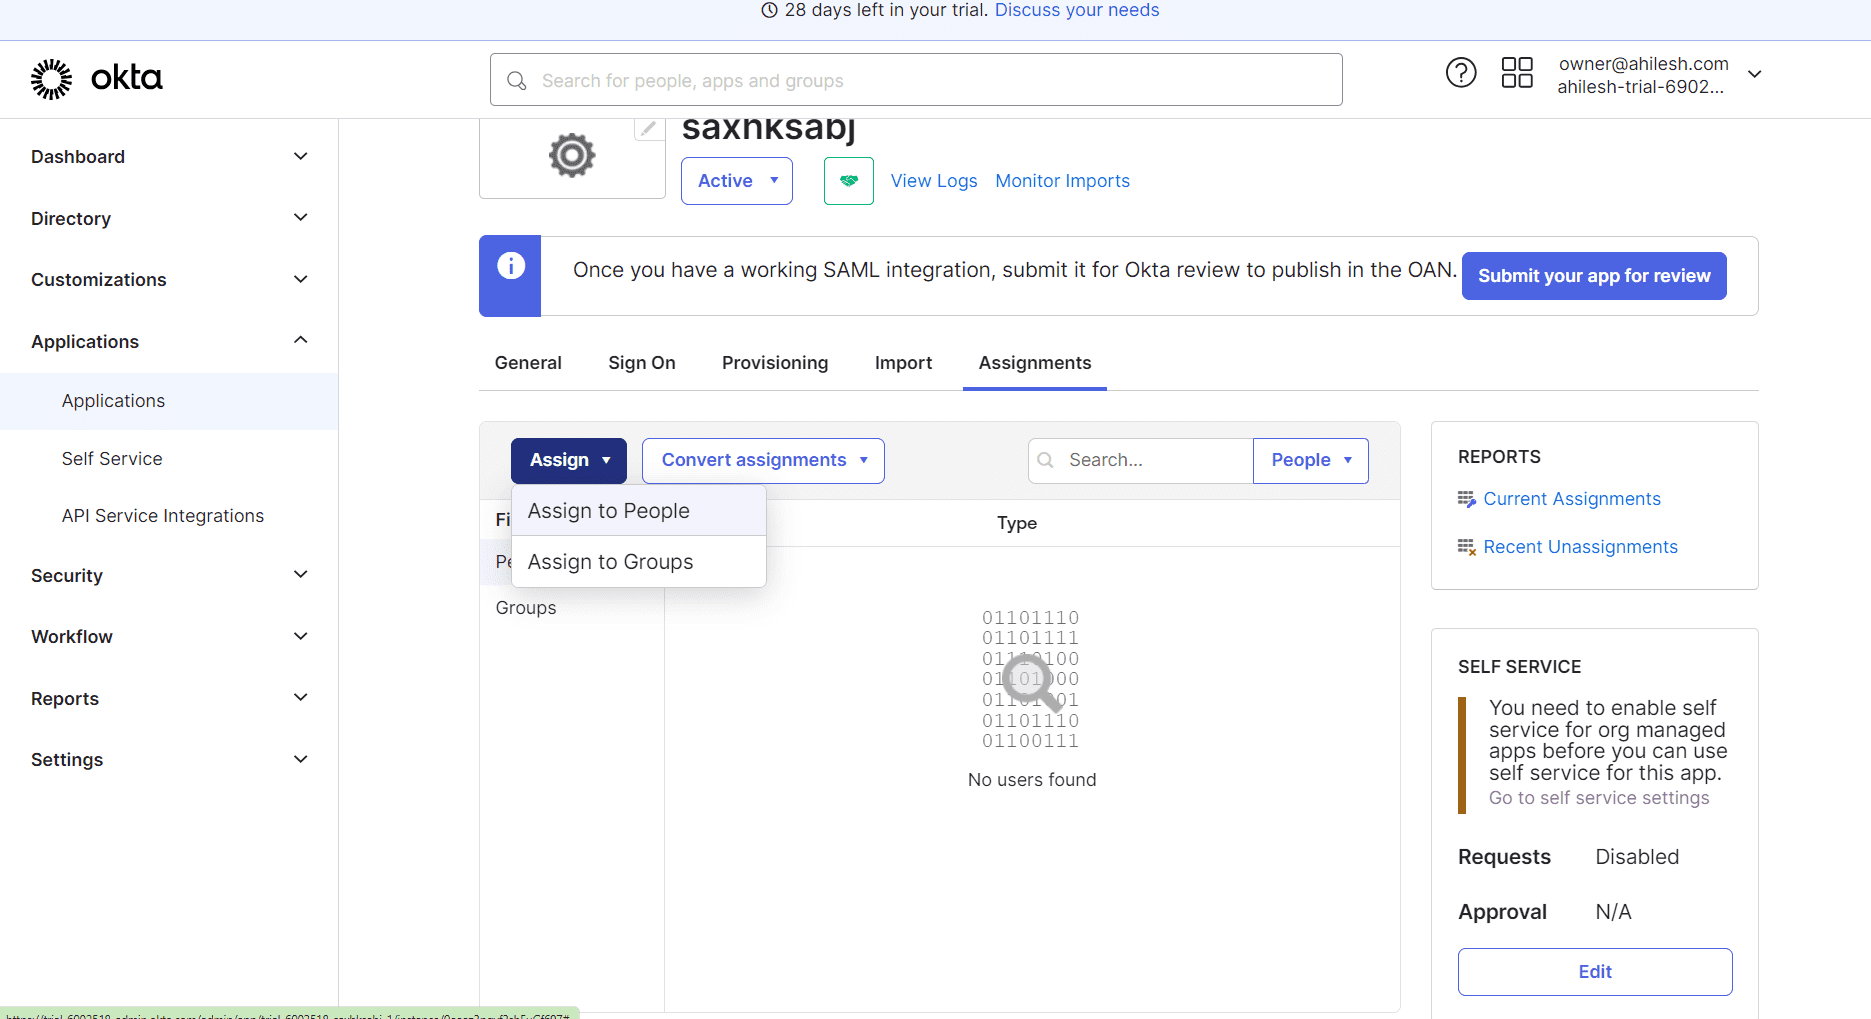This screenshot has height=1019, width=1871.
Task: Switch to the Provisioning tab
Action: click(775, 363)
